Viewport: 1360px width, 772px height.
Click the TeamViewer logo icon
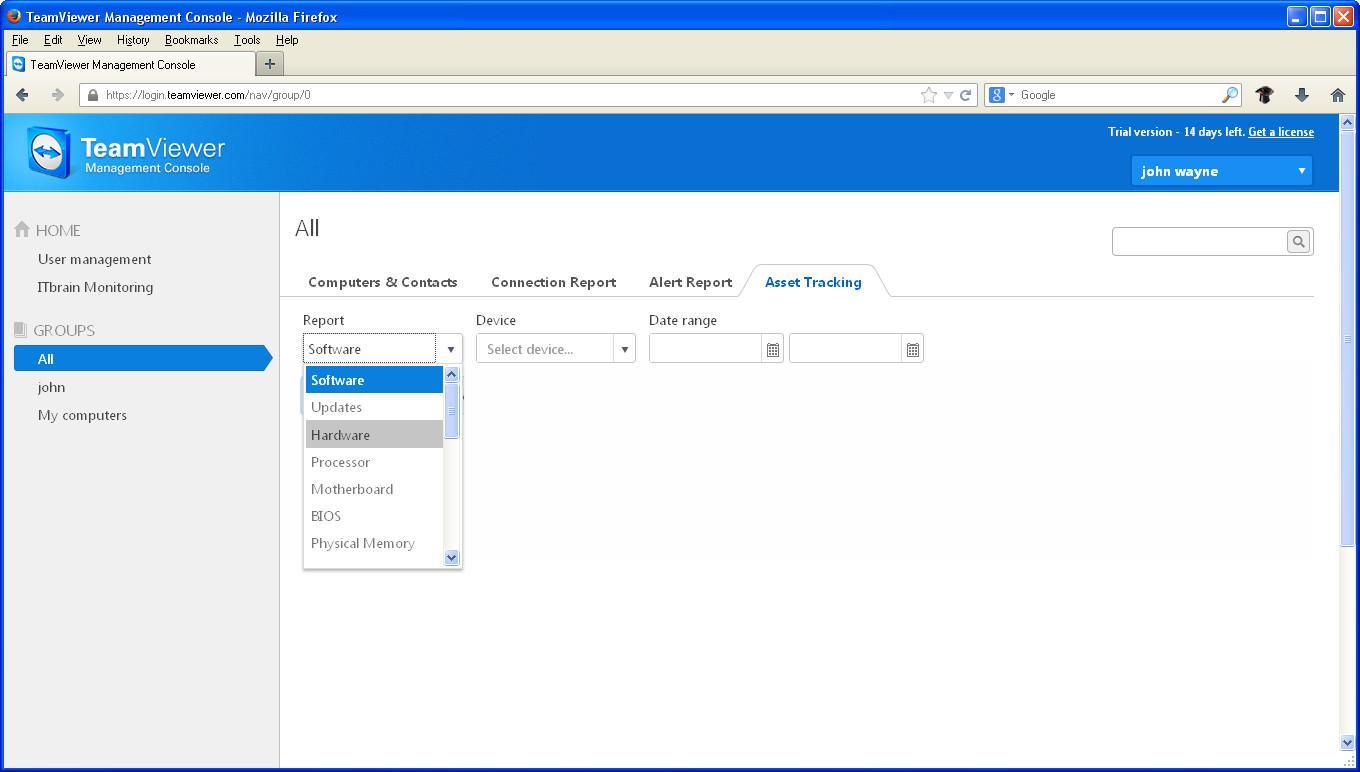coord(49,152)
